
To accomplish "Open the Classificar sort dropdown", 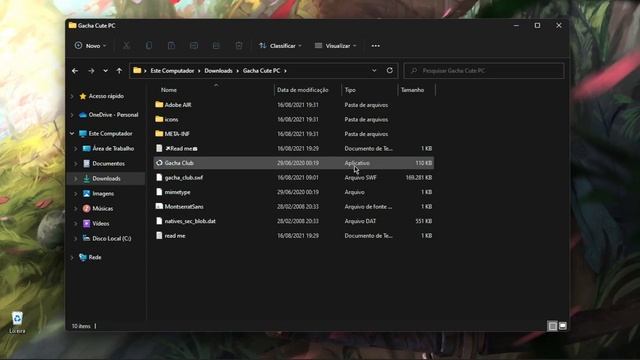I will 280,46.
